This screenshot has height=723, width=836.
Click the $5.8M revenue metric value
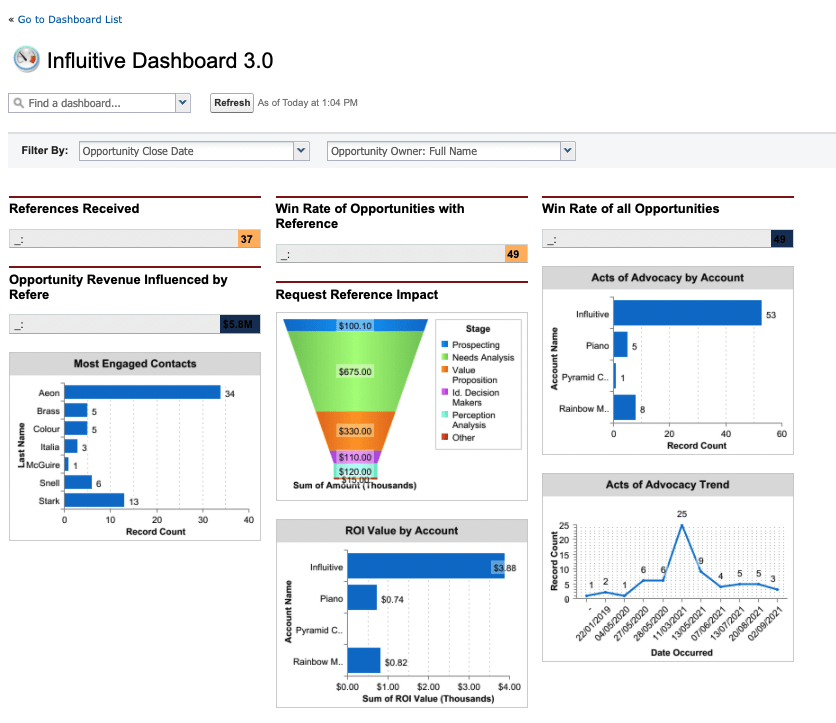pos(240,324)
